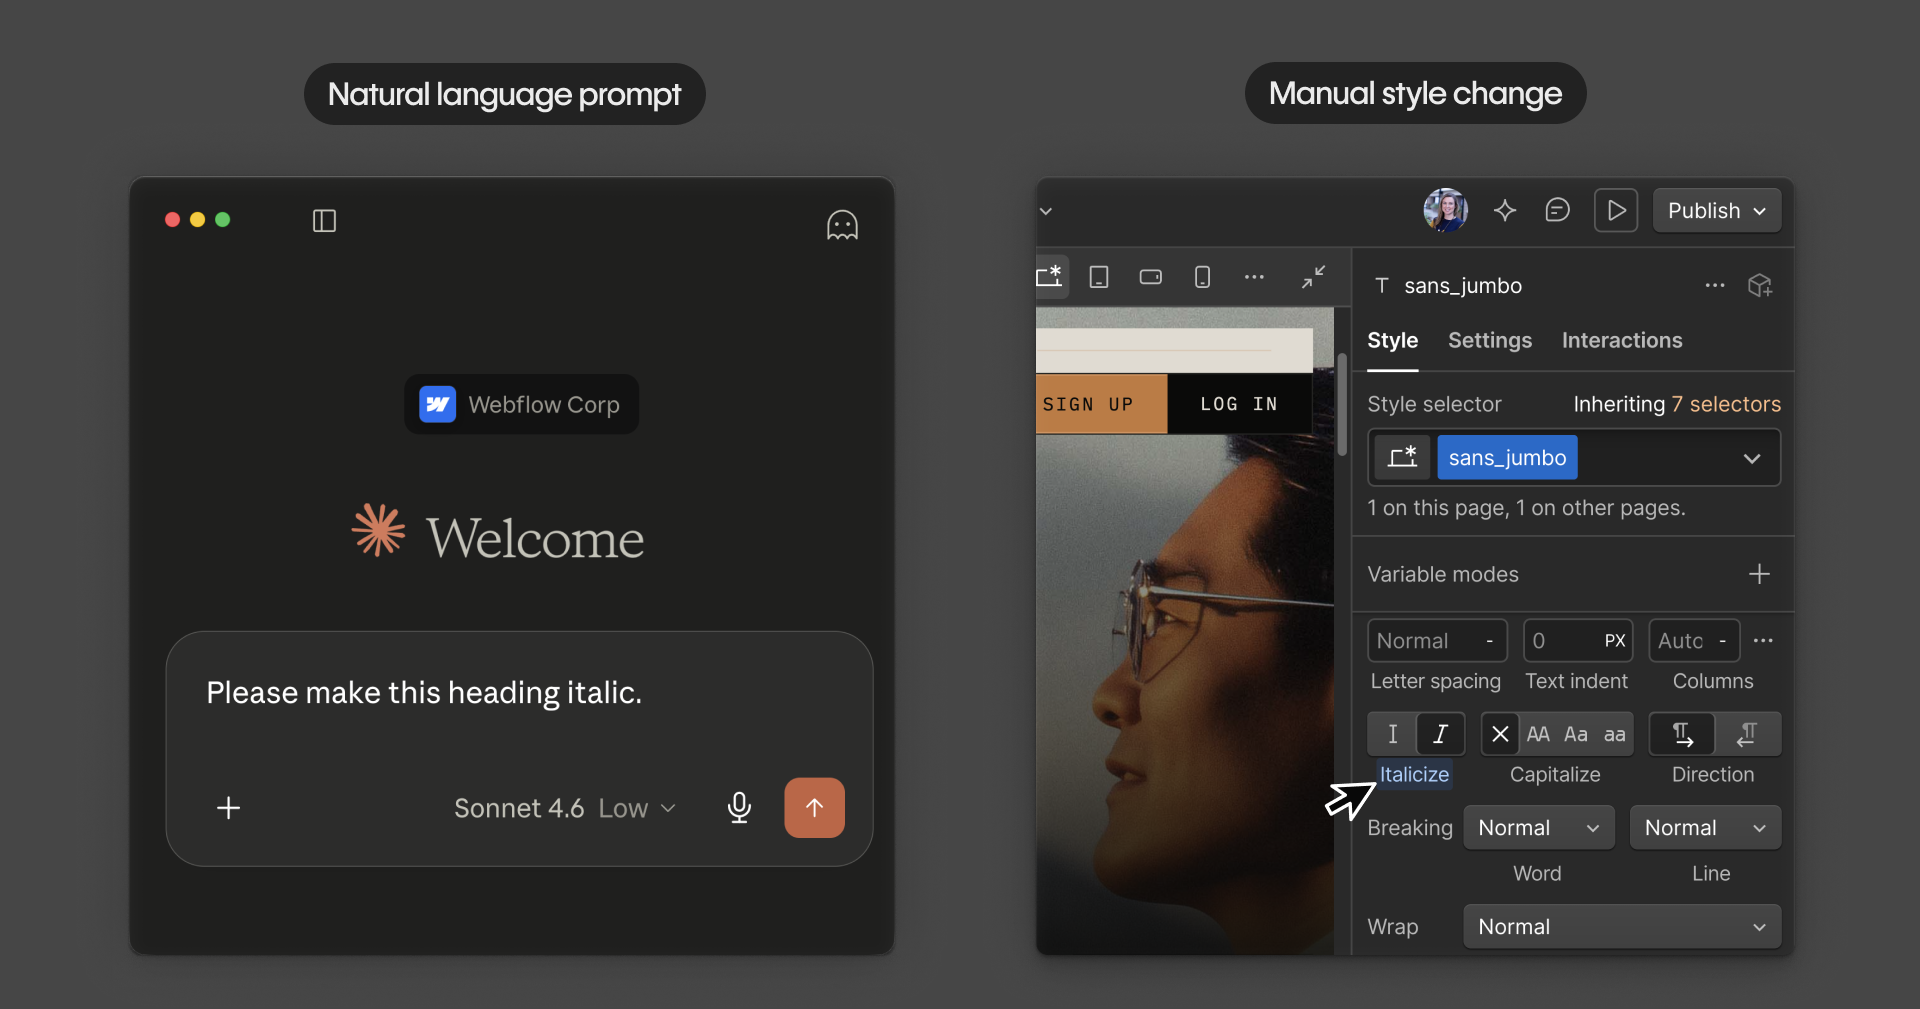Select the regular non-italic text style button
The height and width of the screenshot is (1009, 1920).
(1392, 734)
